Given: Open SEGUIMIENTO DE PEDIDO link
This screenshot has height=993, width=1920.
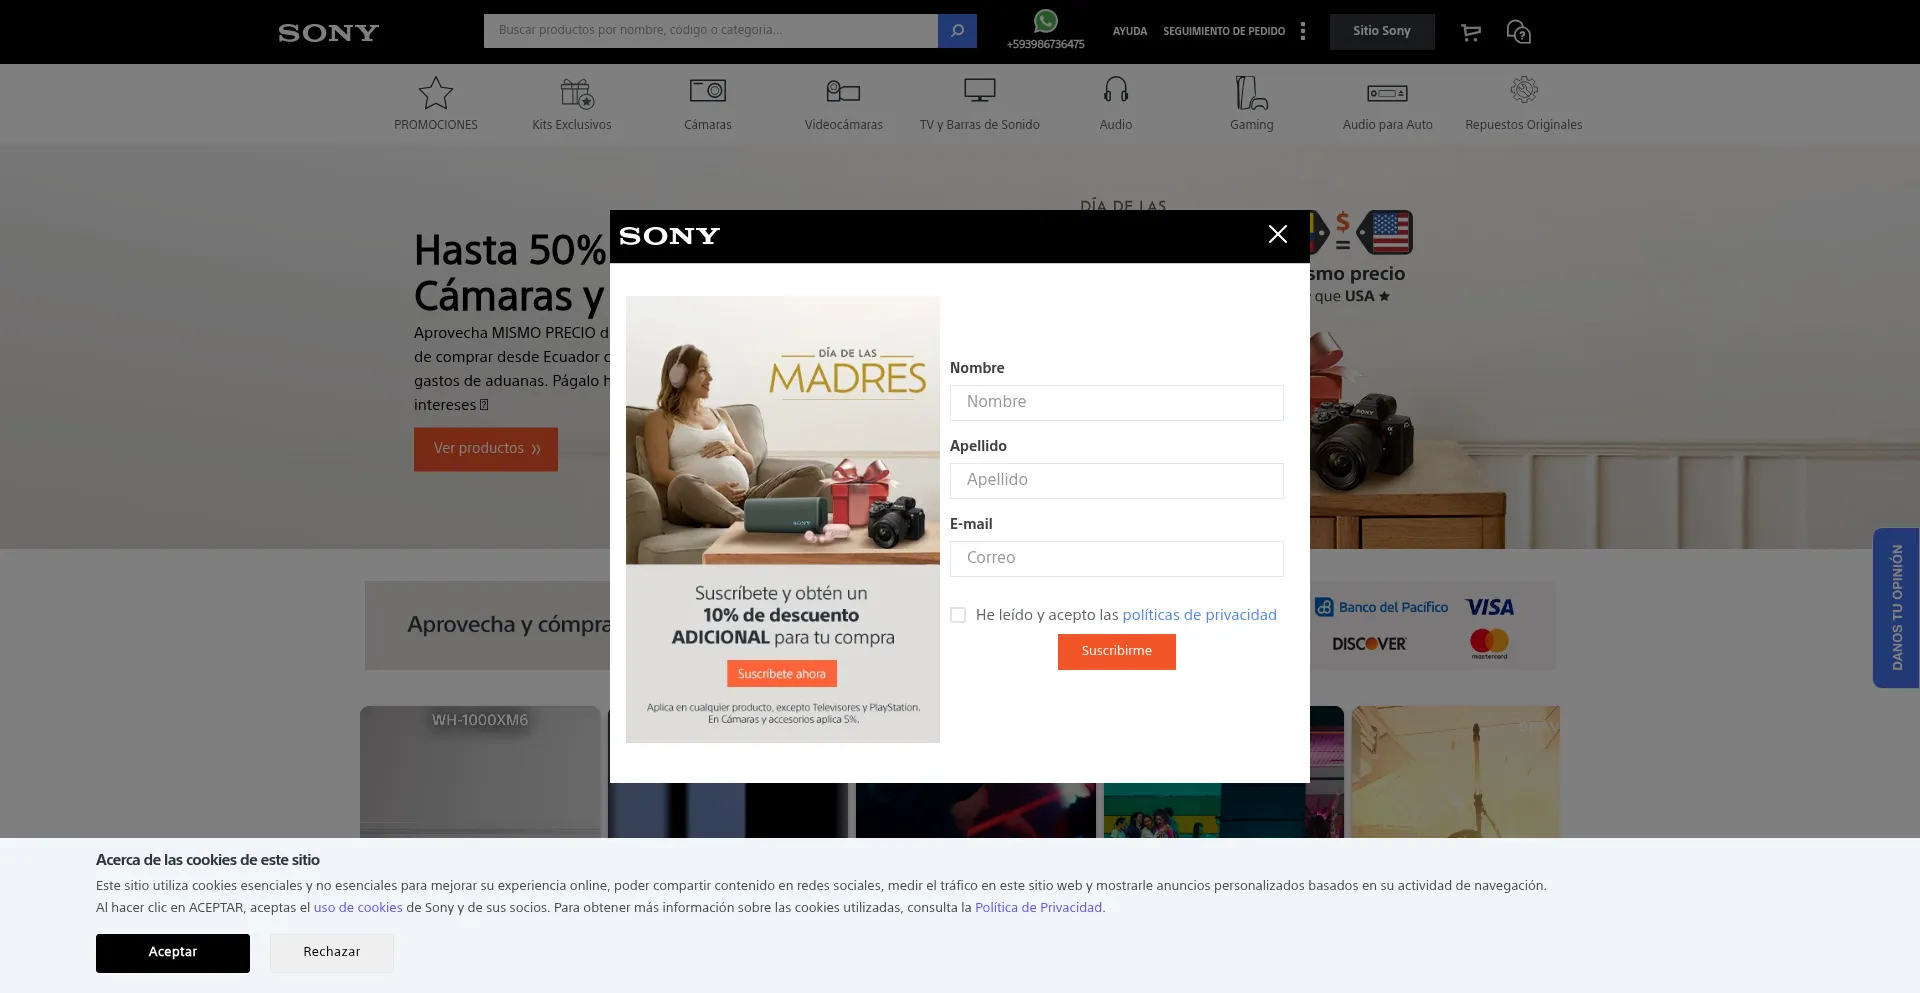Looking at the screenshot, I should (x=1224, y=32).
